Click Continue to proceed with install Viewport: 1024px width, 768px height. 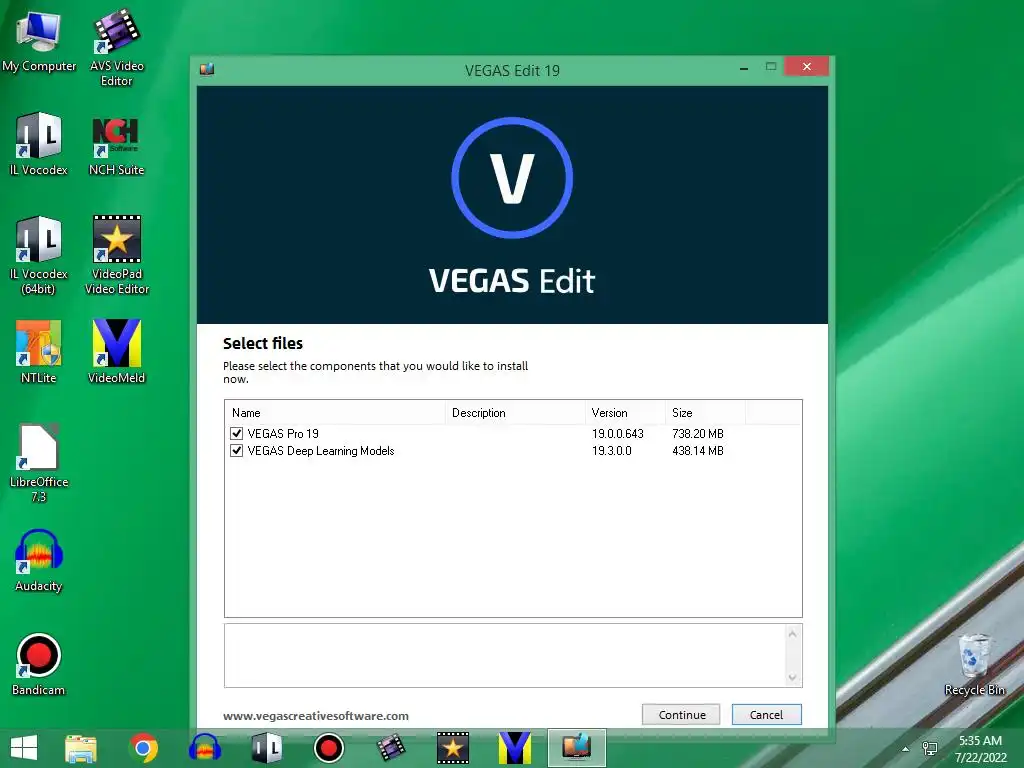pos(681,714)
